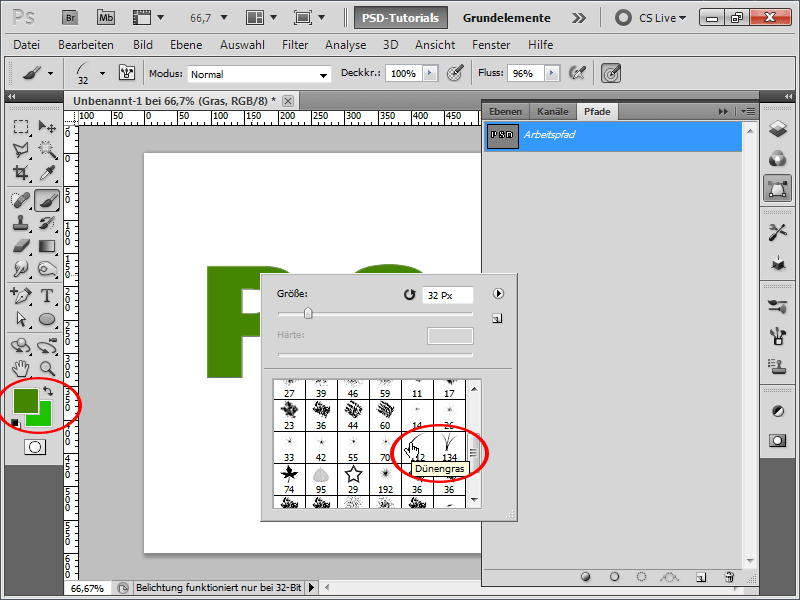Enable airbrush mode button

[x=577, y=73]
